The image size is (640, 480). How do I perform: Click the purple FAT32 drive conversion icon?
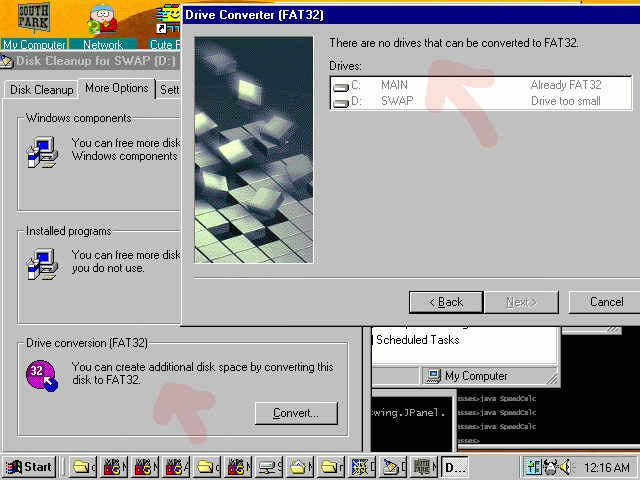[42, 376]
